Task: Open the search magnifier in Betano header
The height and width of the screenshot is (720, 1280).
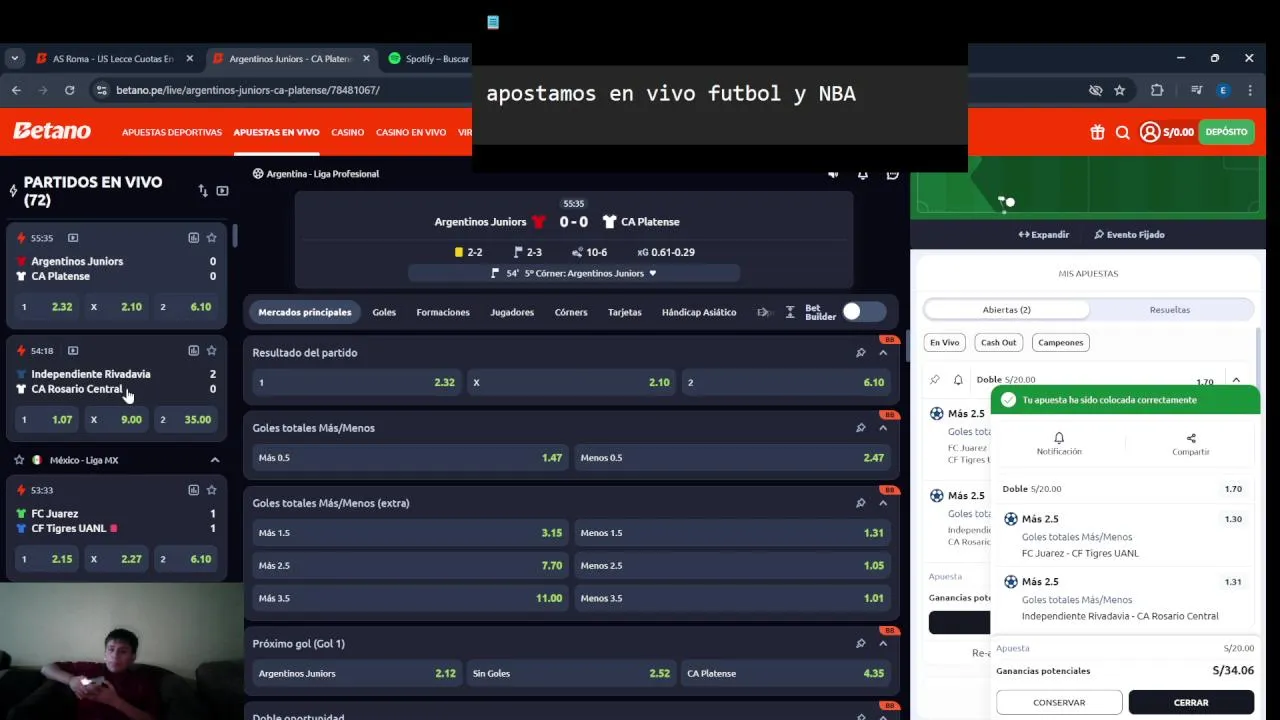Action: pyautogui.click(x=1122, y=132)
